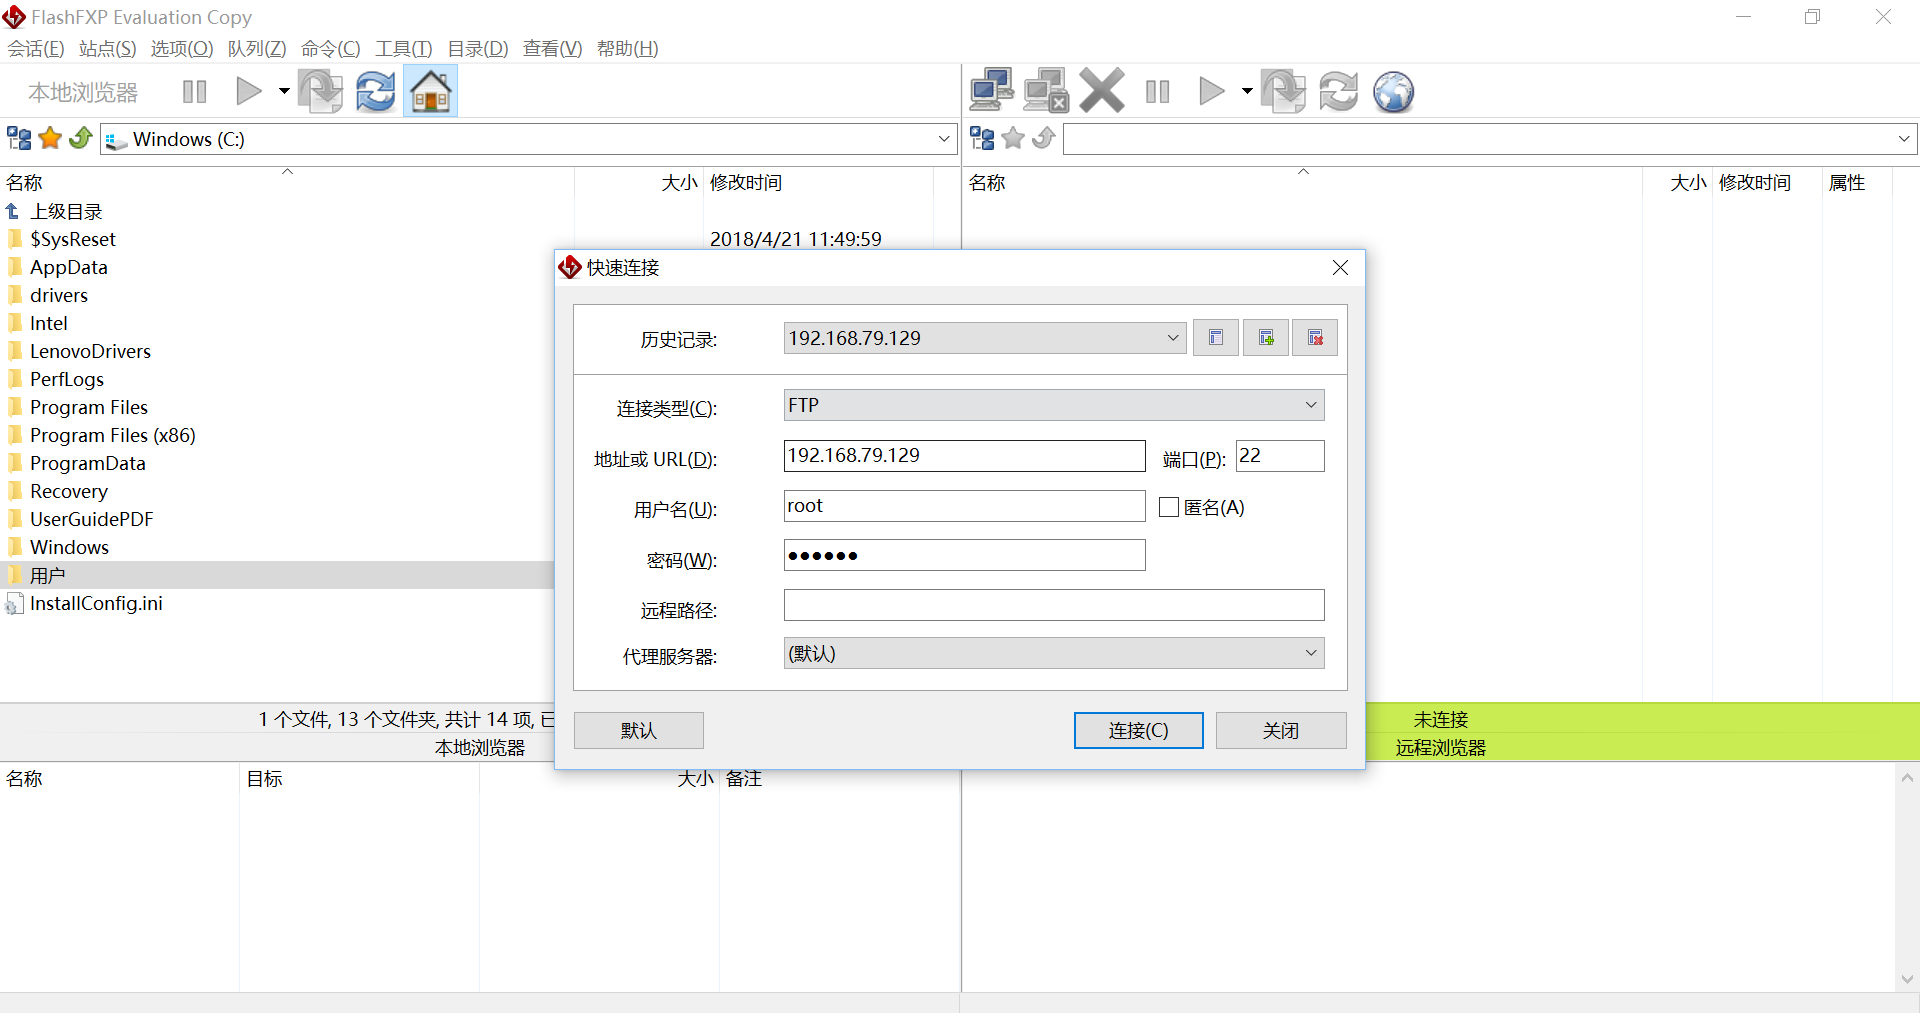The image size is (1920, 1013).
Task: Expand the 连接类型 FTP dropdown
Action: click(1311, 405)
